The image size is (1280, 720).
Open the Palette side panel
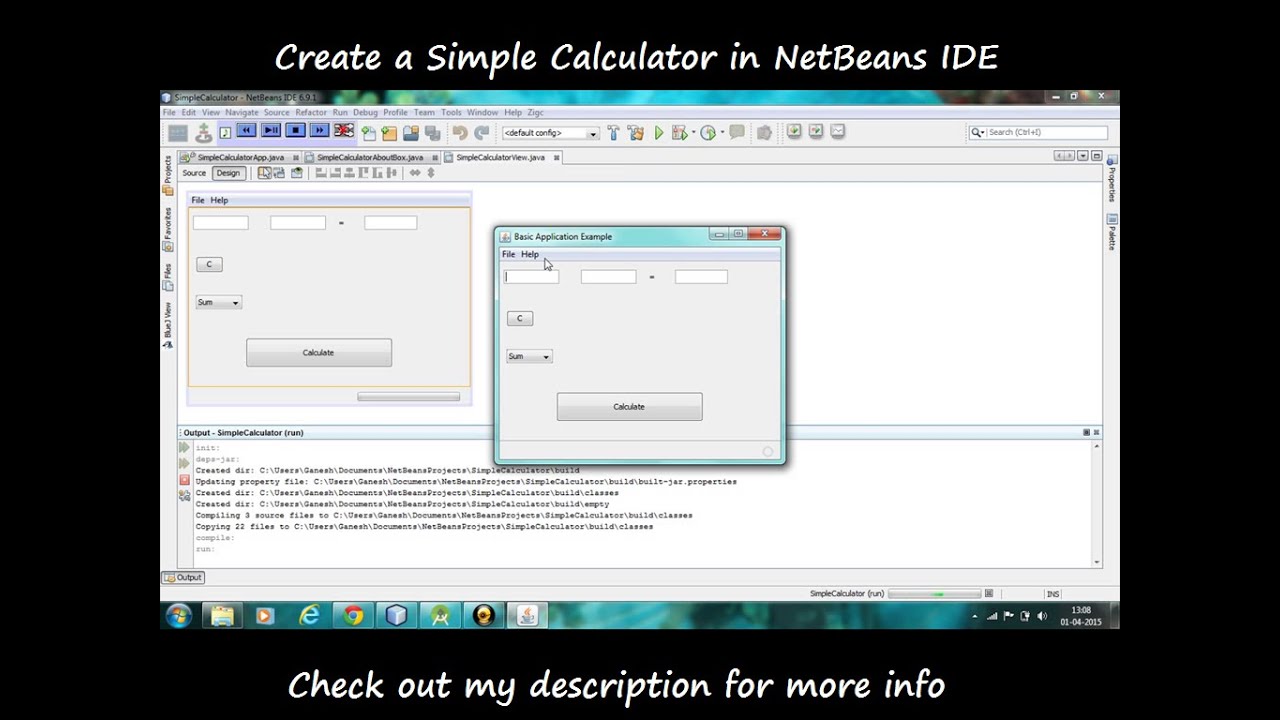tap(1112, 232)
